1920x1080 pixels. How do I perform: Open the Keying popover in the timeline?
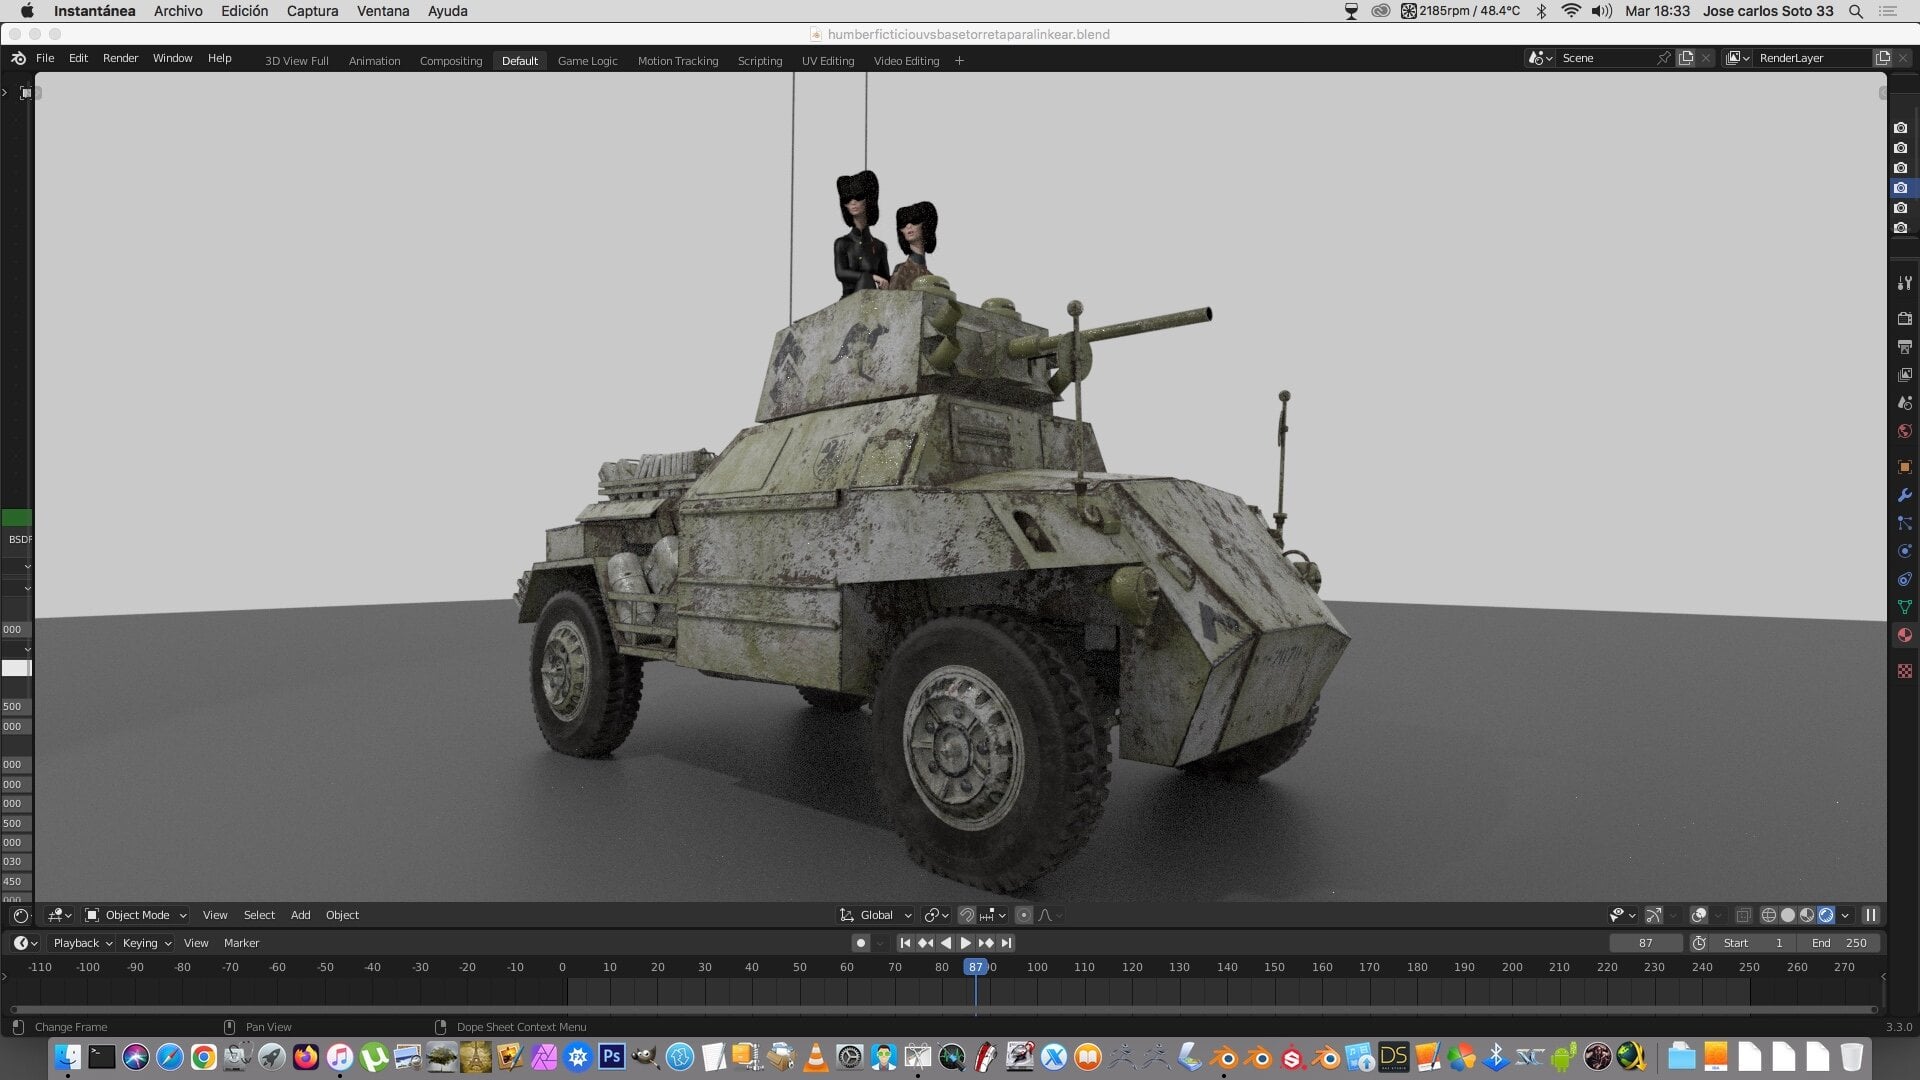146,943
